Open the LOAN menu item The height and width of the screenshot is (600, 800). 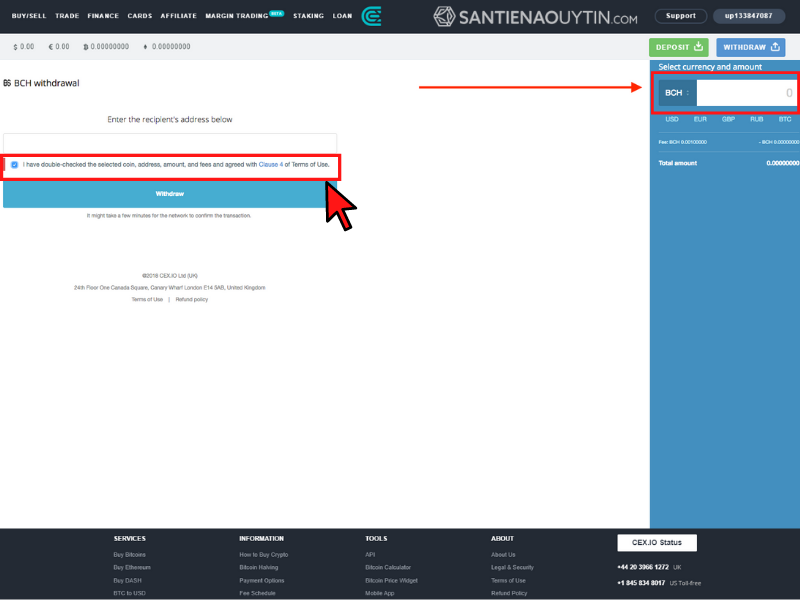(342, 16)
